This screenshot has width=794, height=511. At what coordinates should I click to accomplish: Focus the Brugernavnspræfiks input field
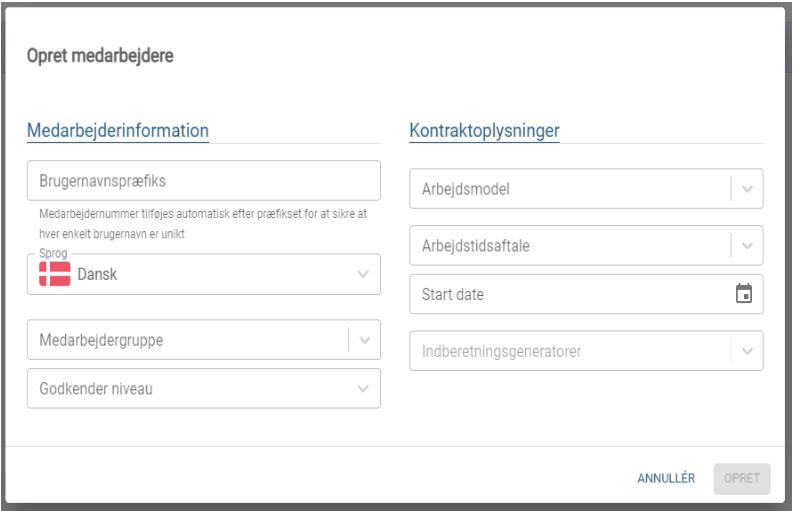click(x=204, y=181)
